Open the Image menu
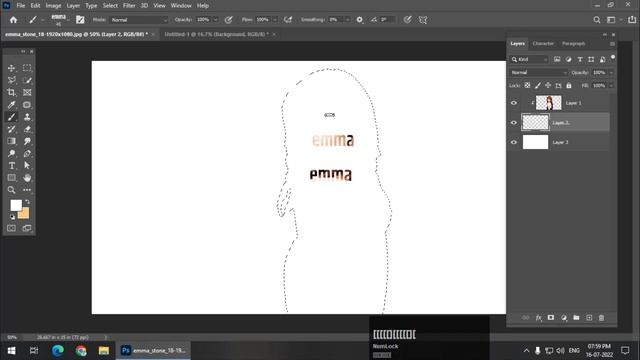The height and width of the screenshot is (360, 640). click(x=53, y=6)
